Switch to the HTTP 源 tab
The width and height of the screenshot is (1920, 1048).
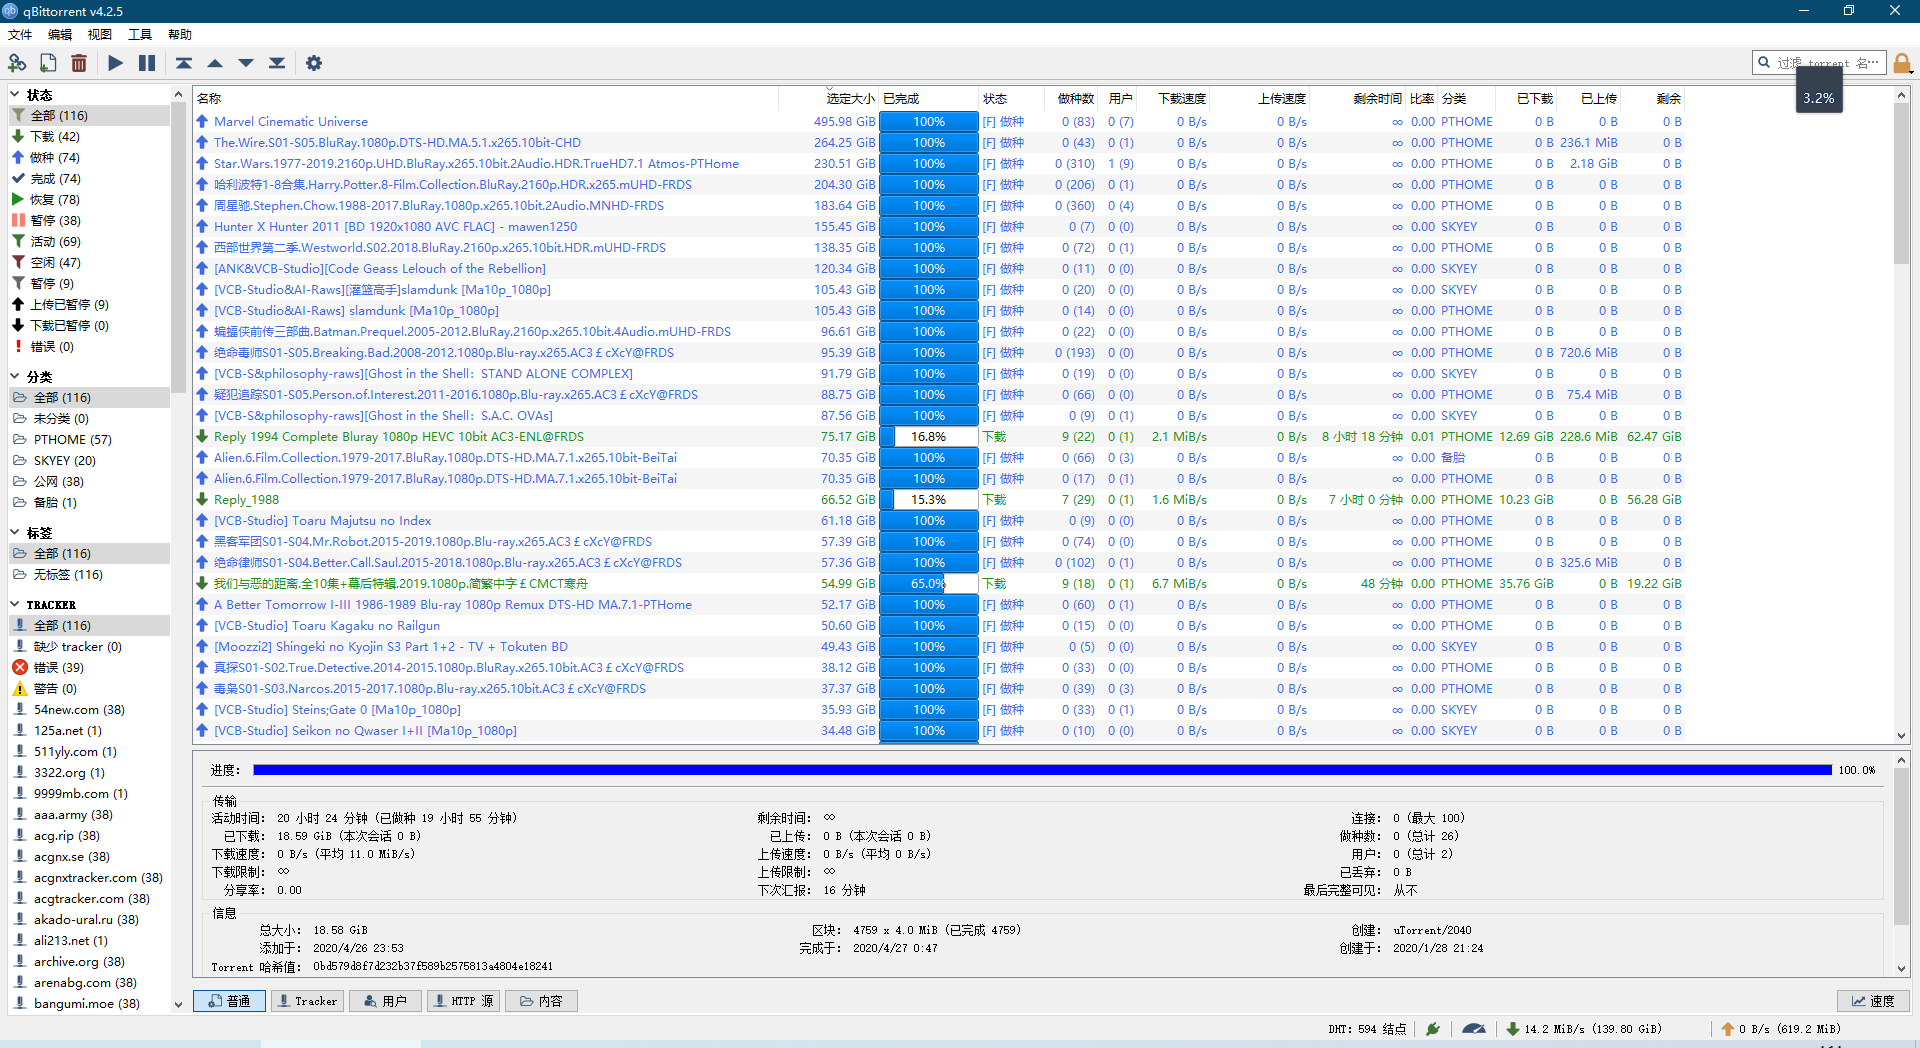[463, 1001]
